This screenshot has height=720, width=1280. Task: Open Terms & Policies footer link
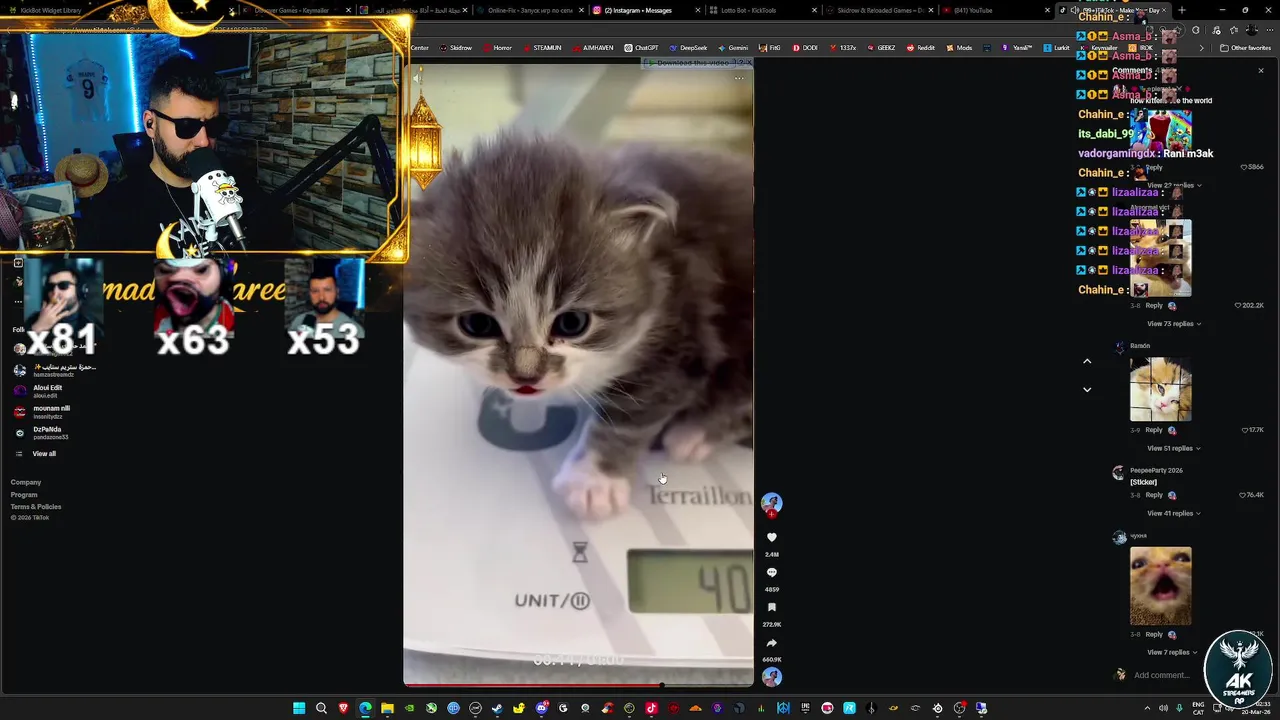pyautogui.click(x=36, y=507)
